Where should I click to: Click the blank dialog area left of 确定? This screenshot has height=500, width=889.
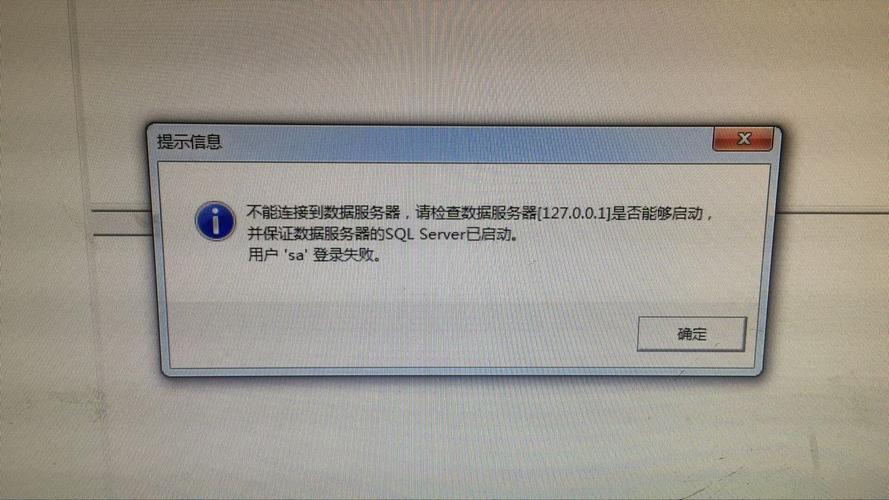(x=397, y=334)
